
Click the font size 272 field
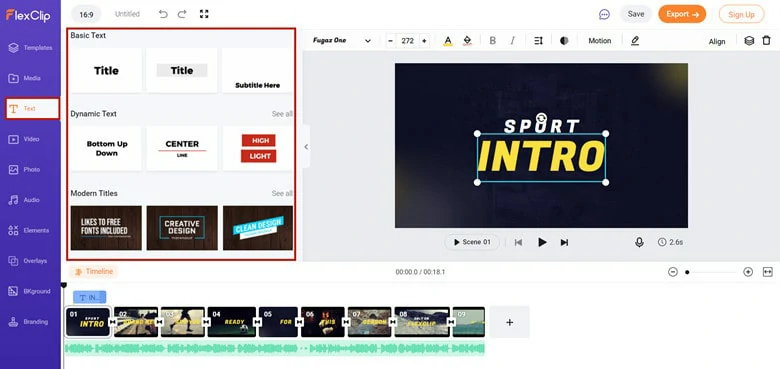click(407, 41)
